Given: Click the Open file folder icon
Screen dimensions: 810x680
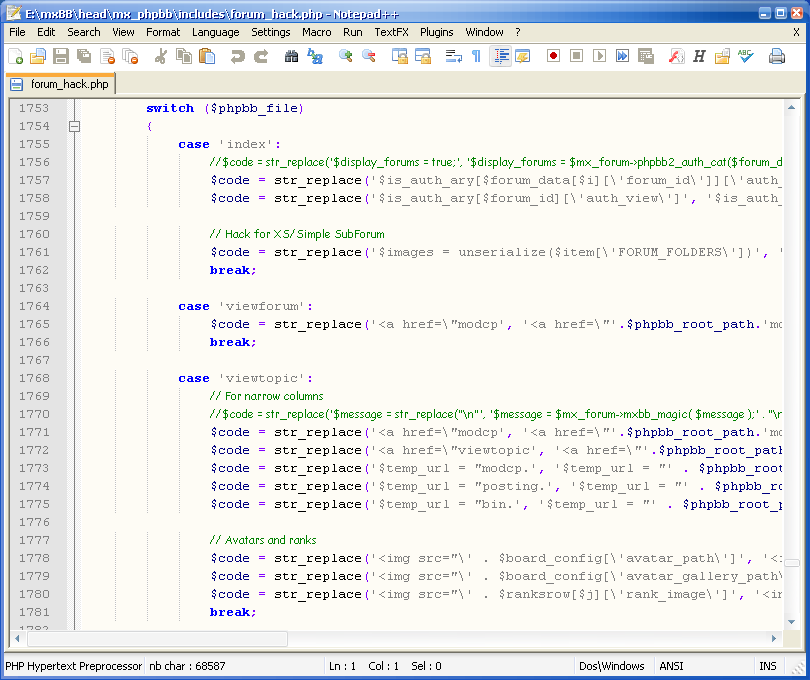Looking at the screenshot, I should tap(38, 56).
